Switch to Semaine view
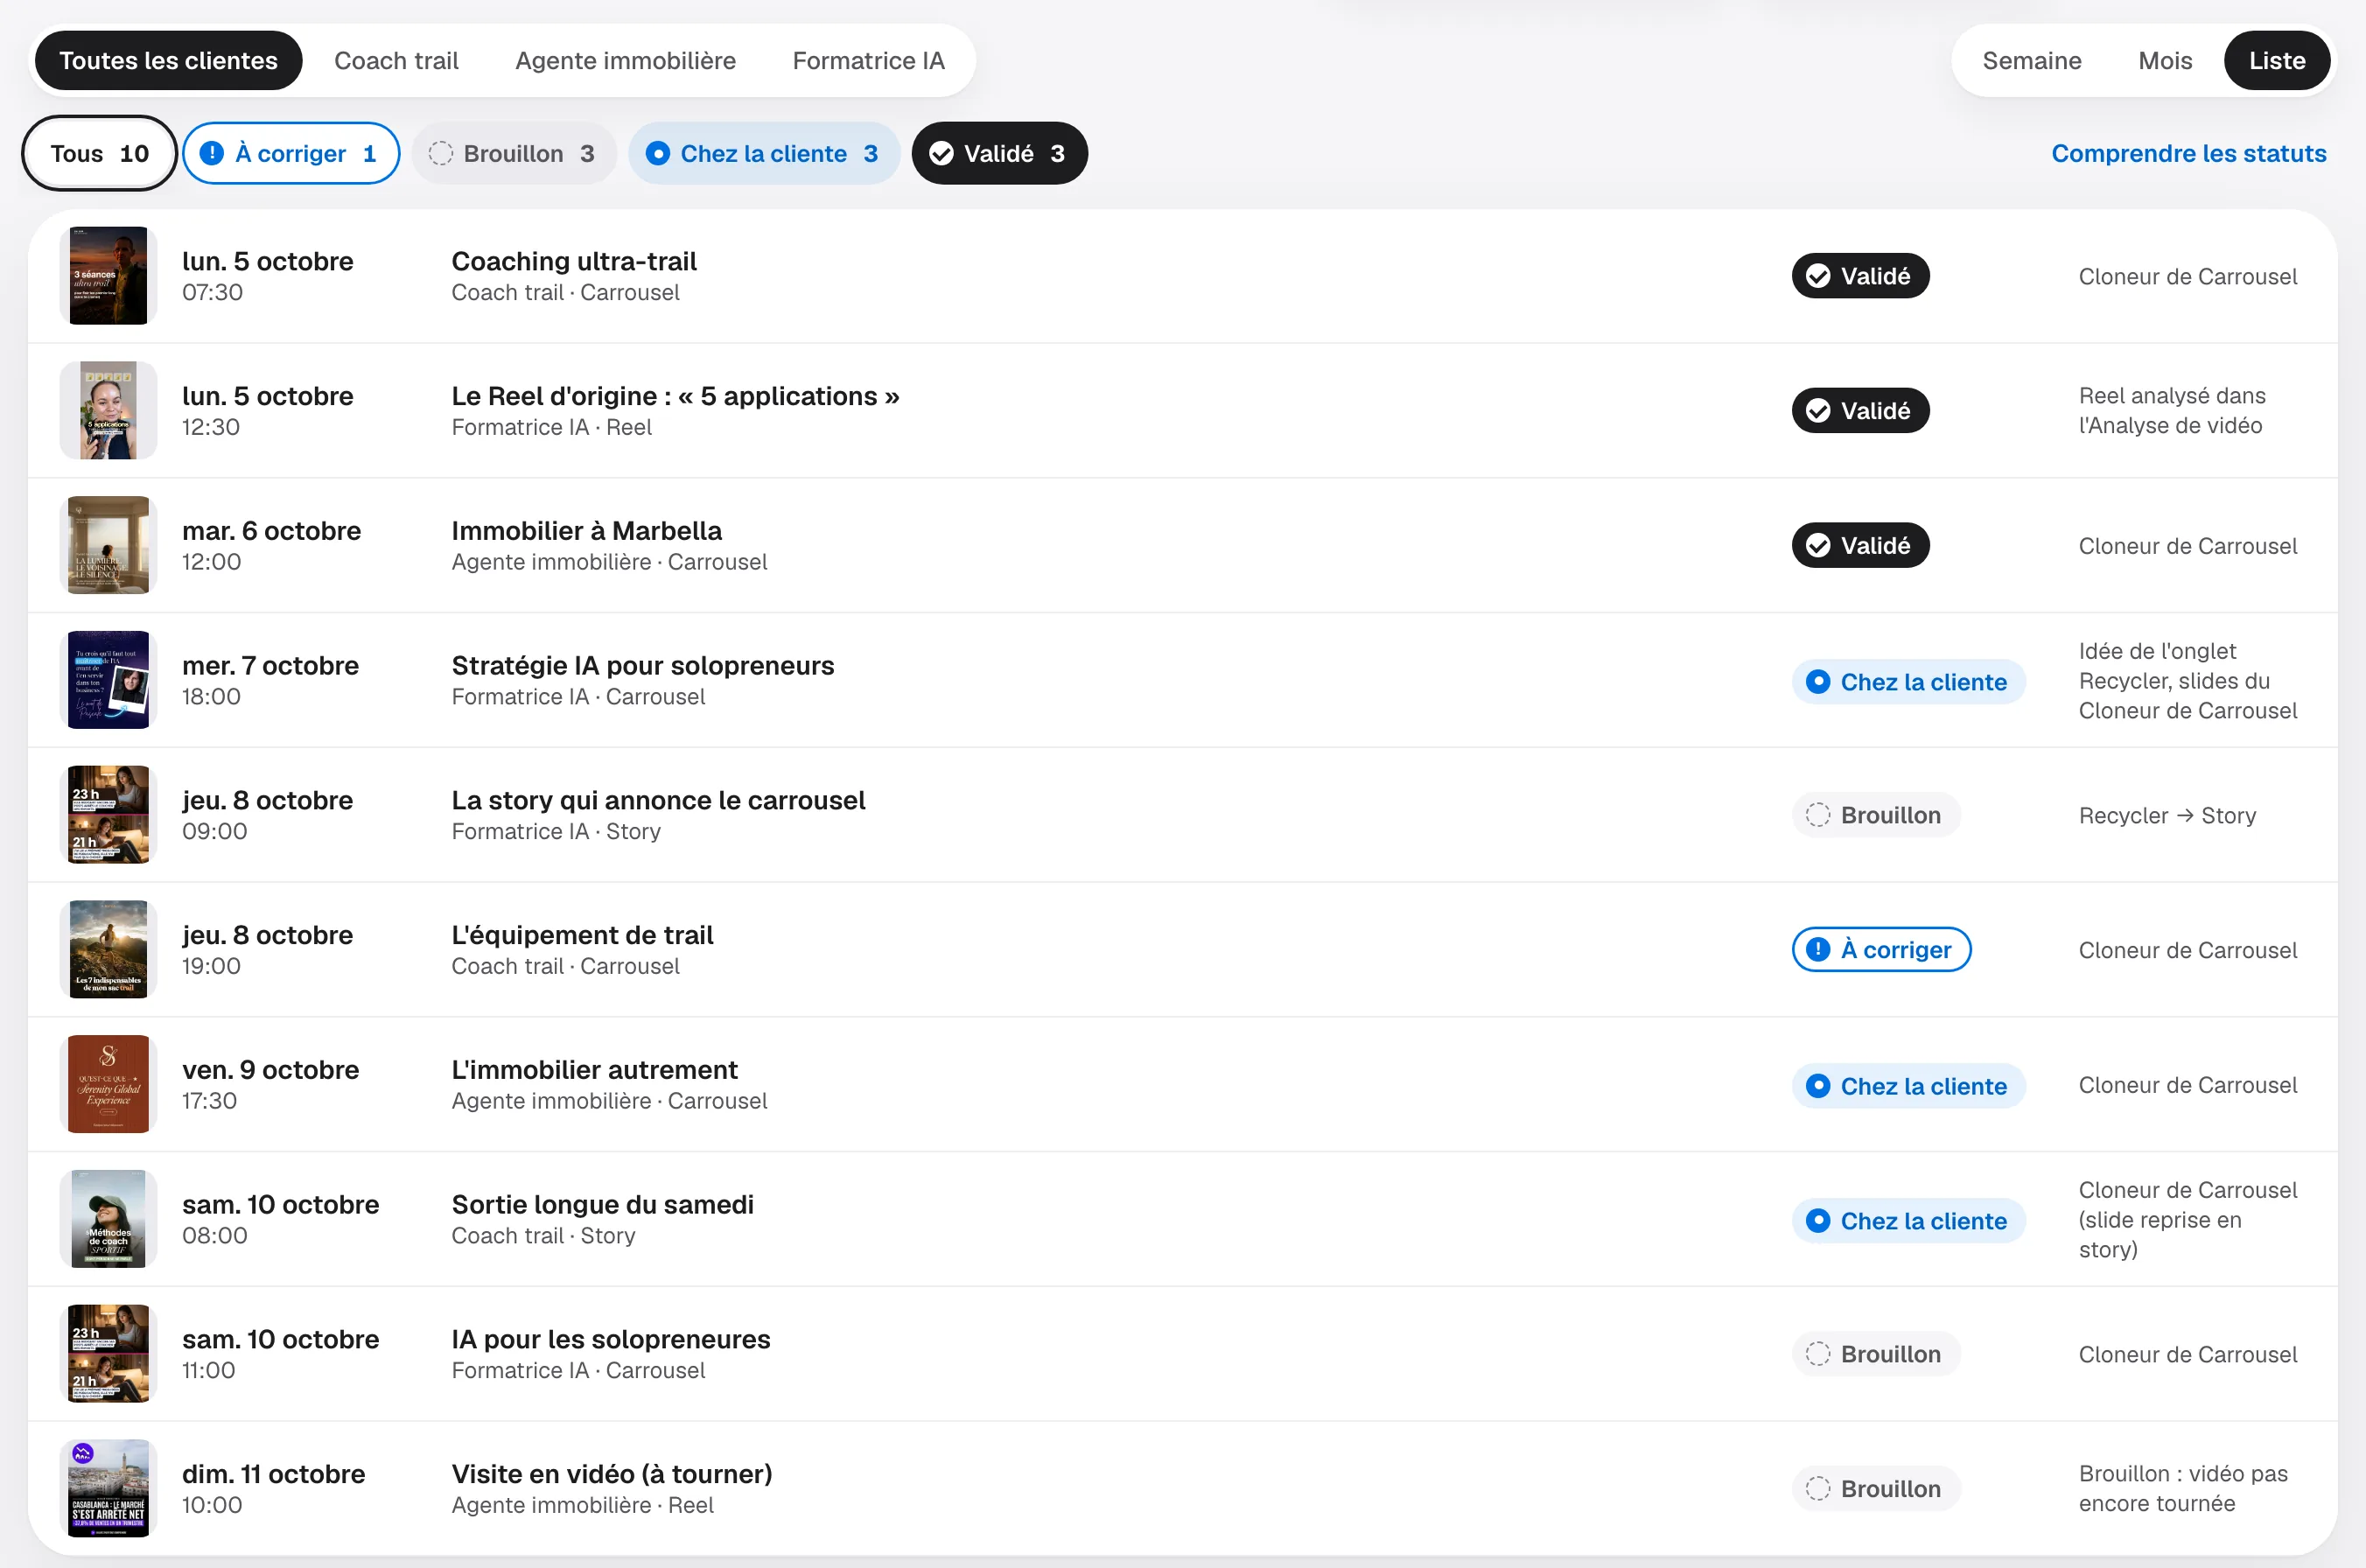The width and height of the screenshot is (2366, 1568). [x=2031, y=61]
